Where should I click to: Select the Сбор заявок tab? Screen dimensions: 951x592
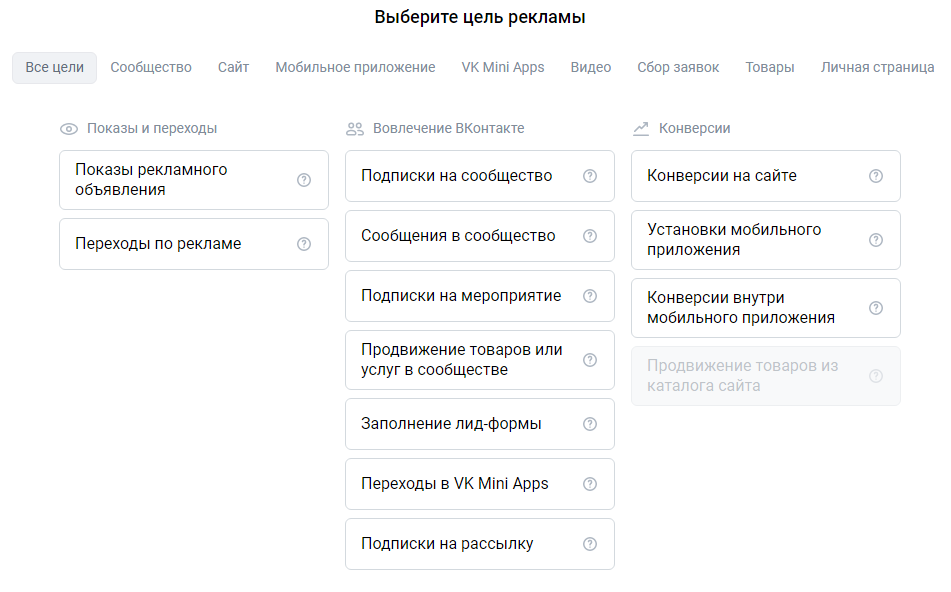point(678,68)
